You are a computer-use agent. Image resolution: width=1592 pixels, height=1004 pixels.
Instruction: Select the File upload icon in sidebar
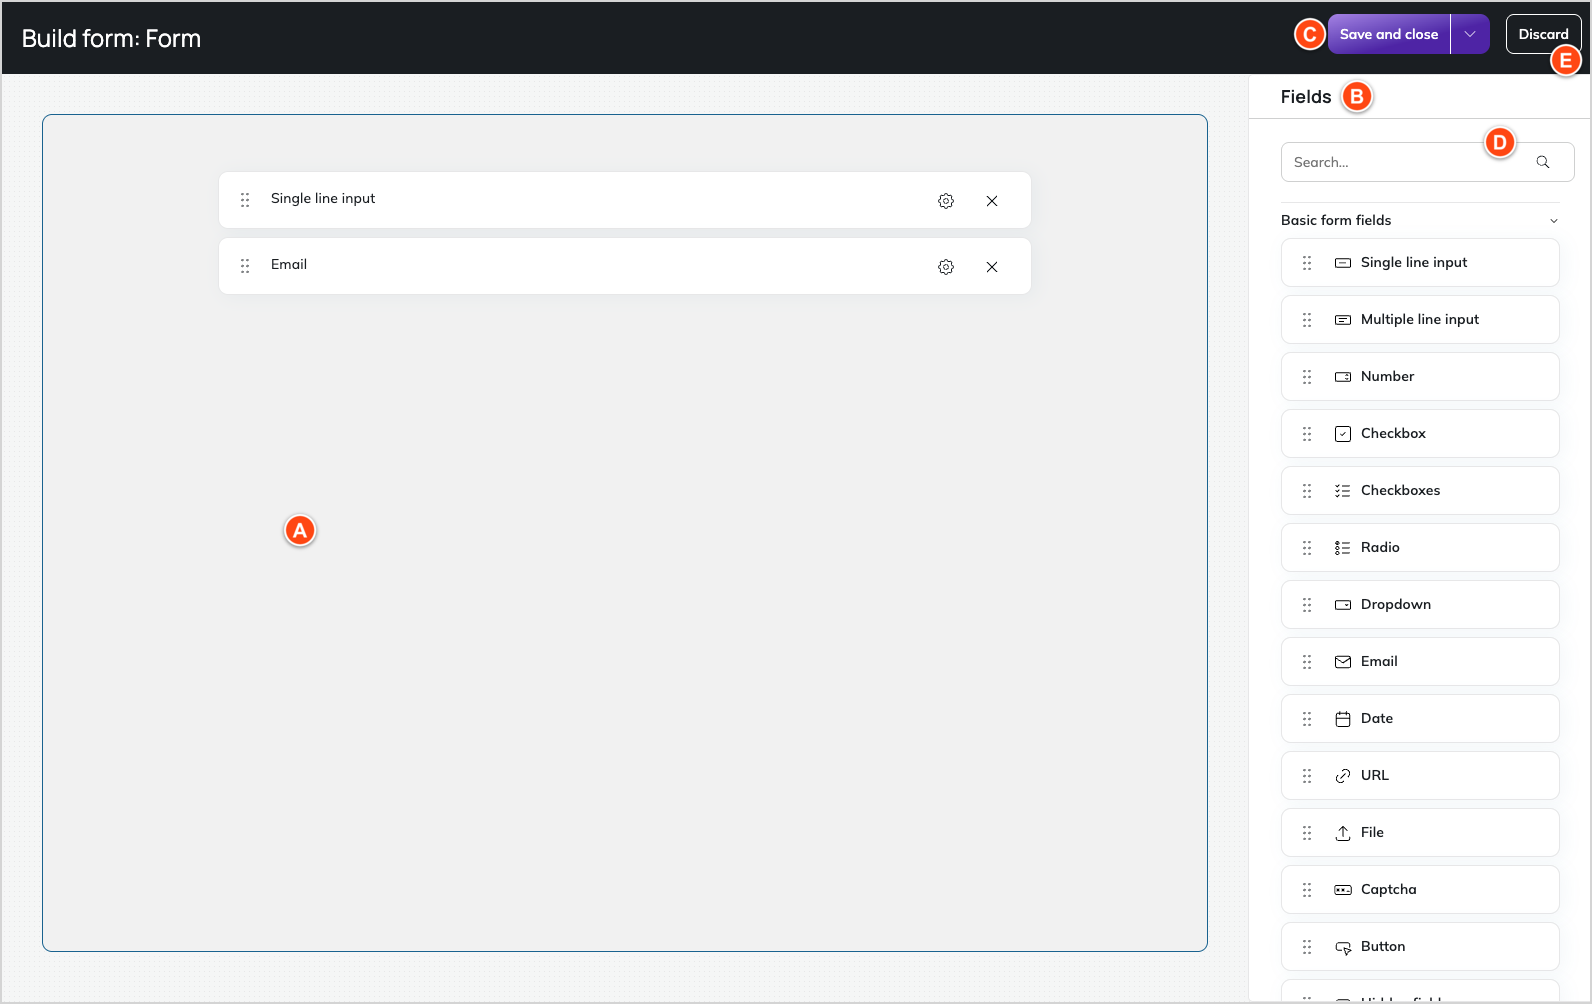click(1343, 833)
